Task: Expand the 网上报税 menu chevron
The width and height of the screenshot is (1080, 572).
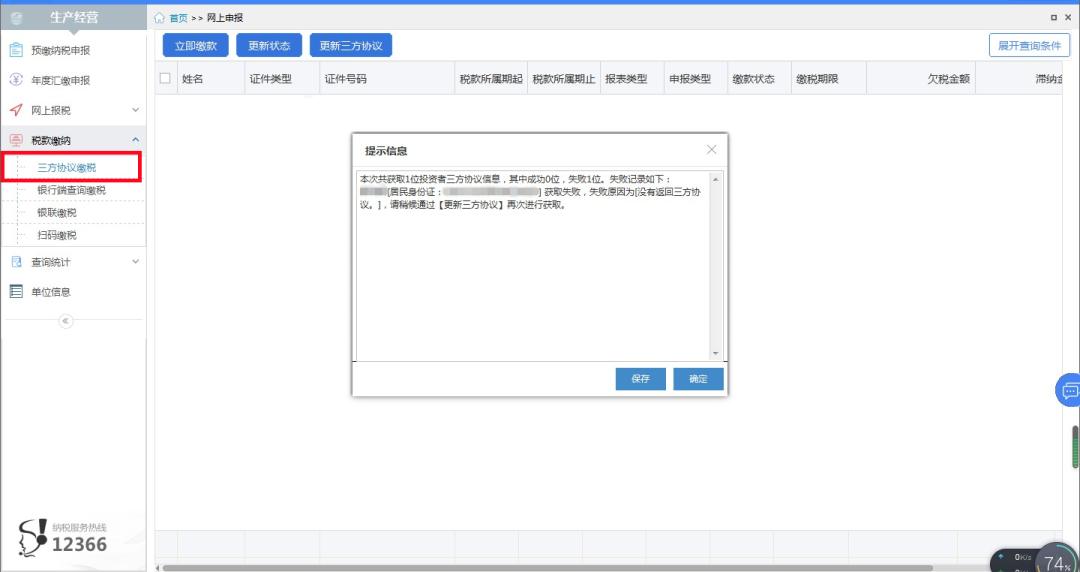Action: [136, 110]
